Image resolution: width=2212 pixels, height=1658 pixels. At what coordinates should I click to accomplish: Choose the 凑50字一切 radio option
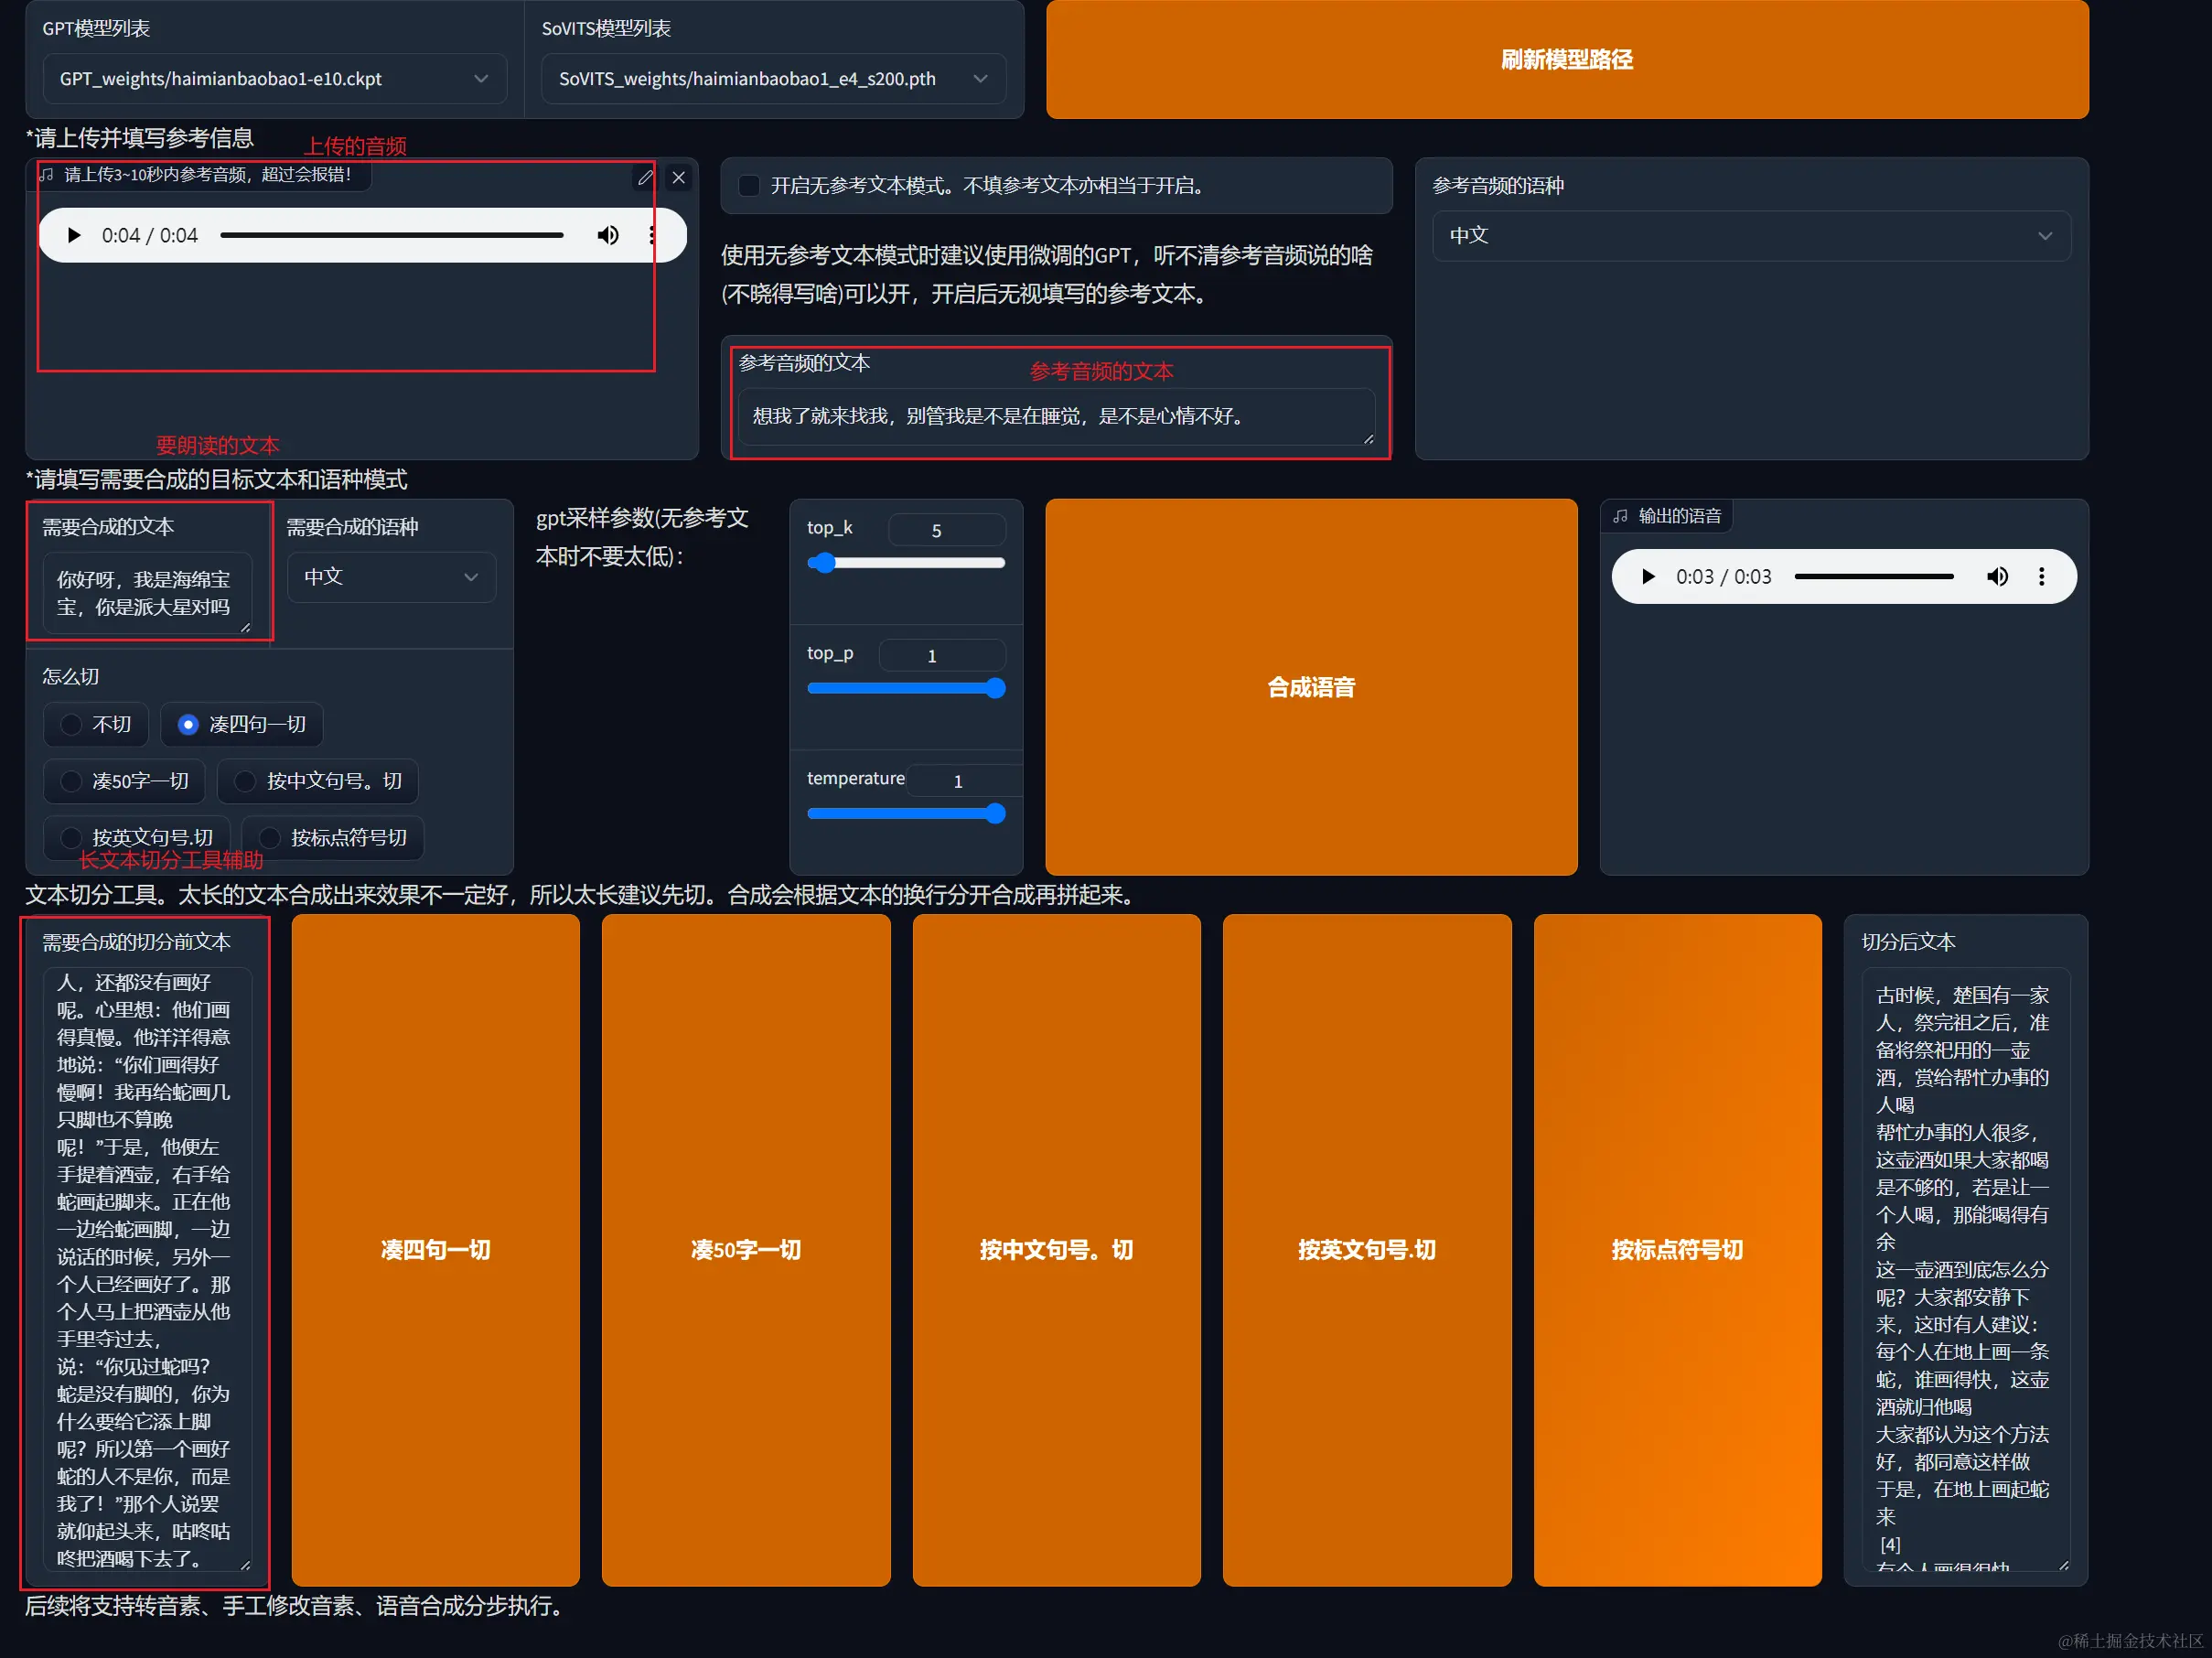tap(72, 781)
